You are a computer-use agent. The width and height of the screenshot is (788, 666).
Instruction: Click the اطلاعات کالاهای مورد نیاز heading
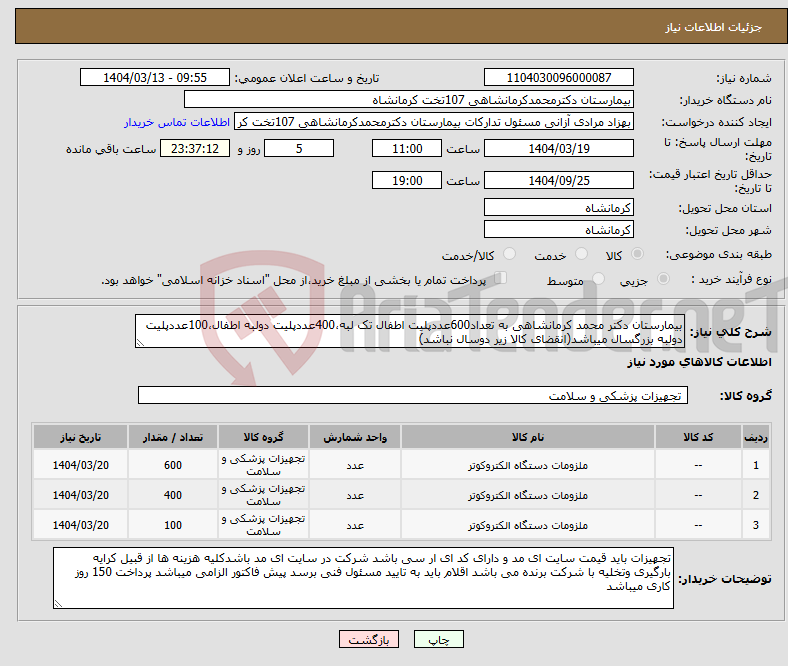(699, 362)
